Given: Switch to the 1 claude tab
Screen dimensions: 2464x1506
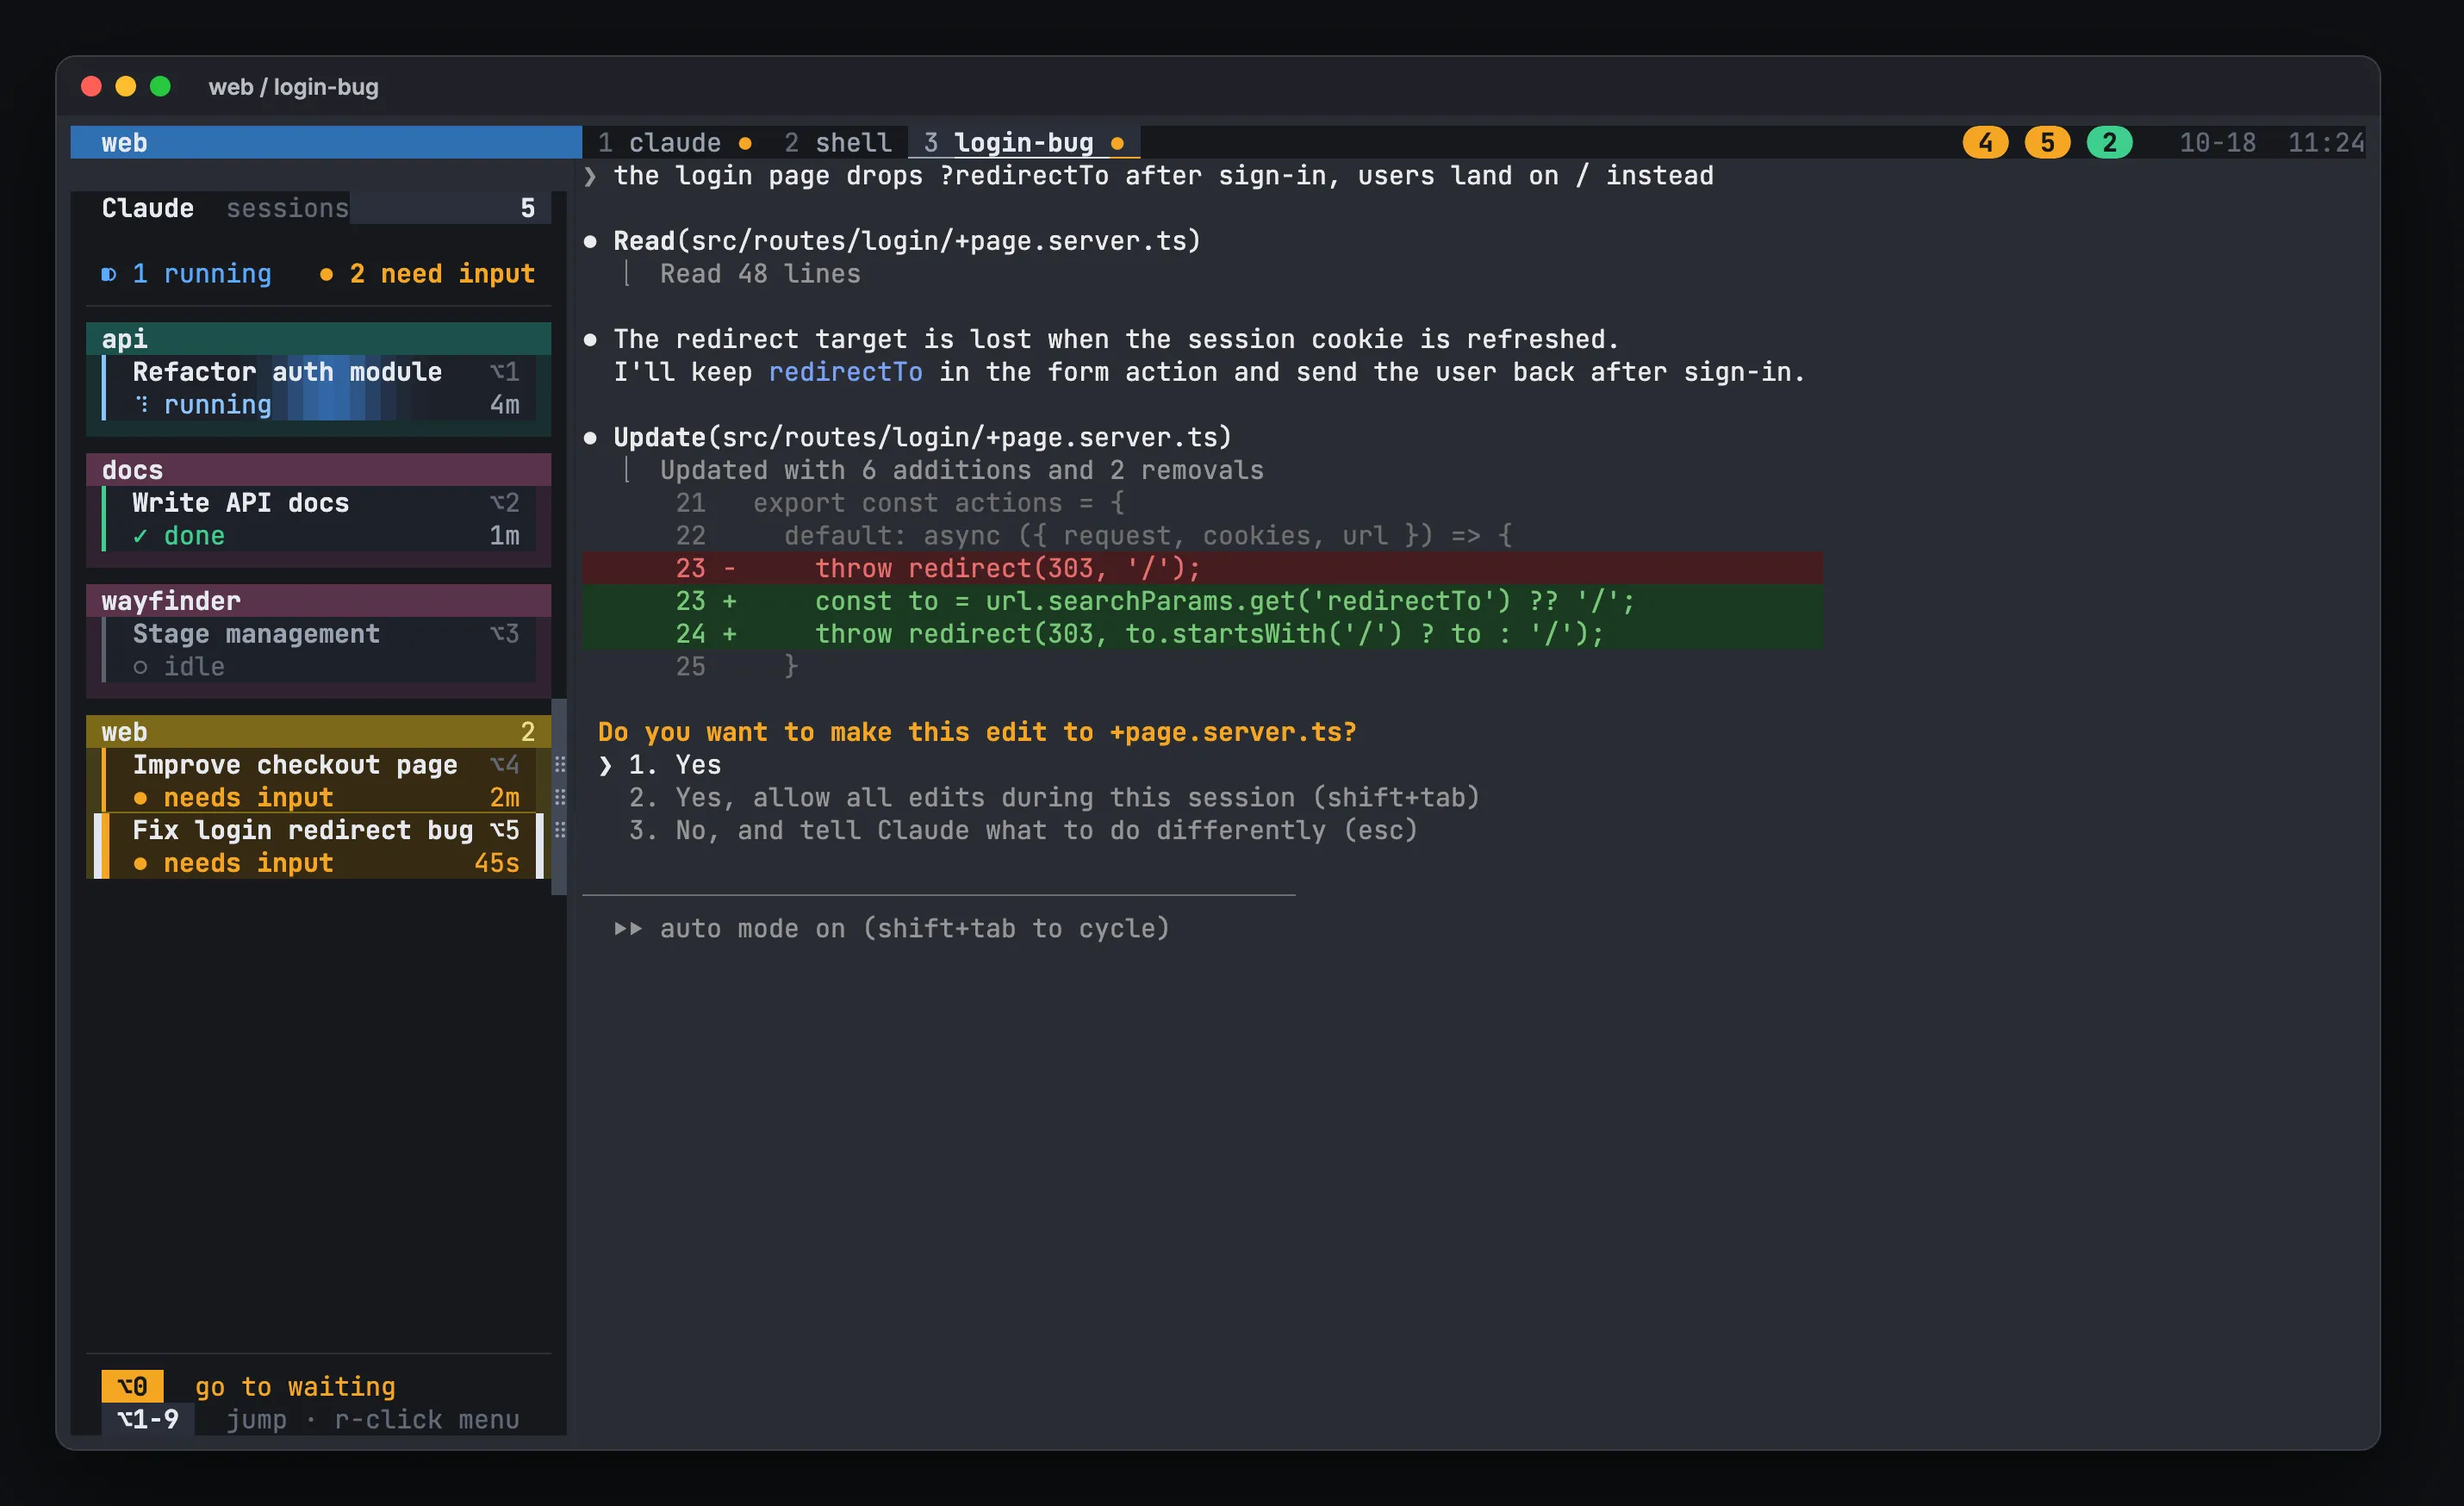Looking at the screenshot, I should click(x=675, y=143).
